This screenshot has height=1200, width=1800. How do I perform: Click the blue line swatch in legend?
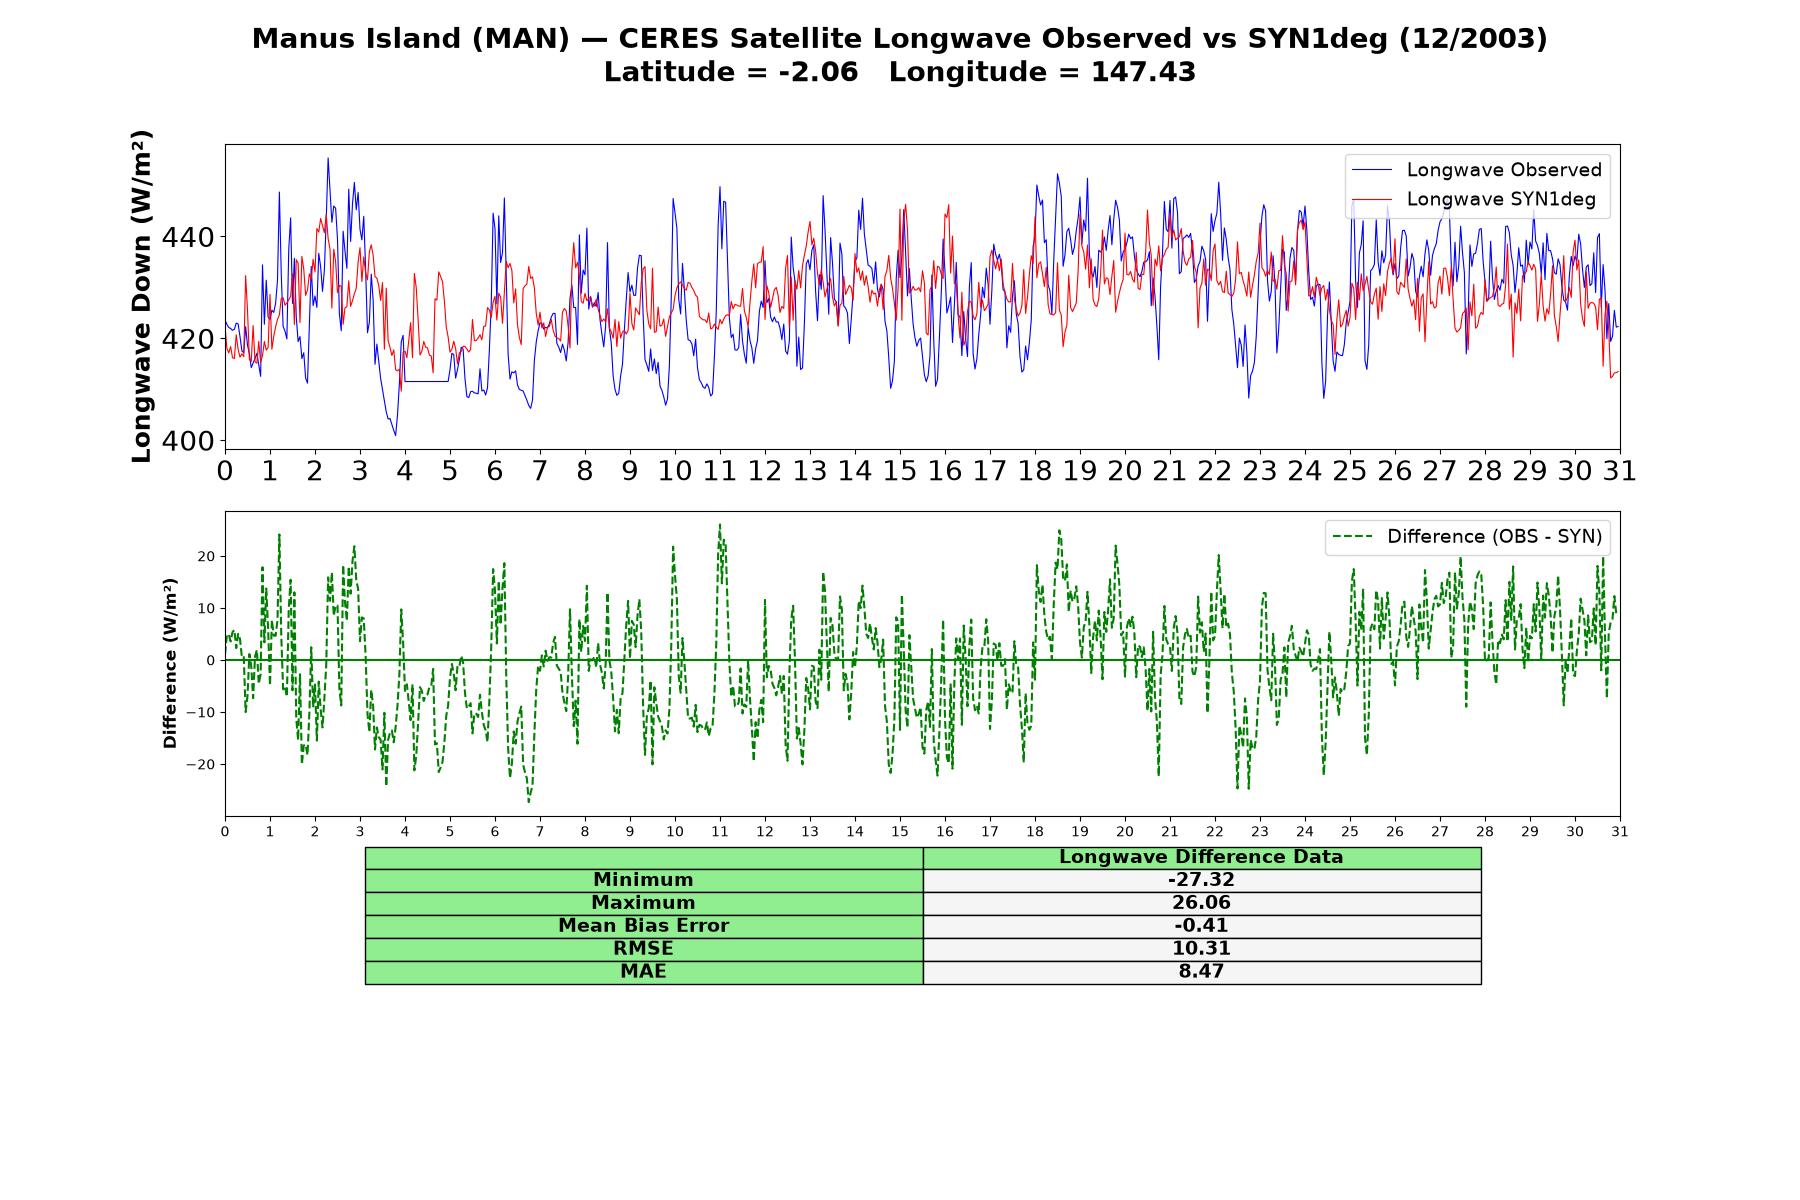1371,170
